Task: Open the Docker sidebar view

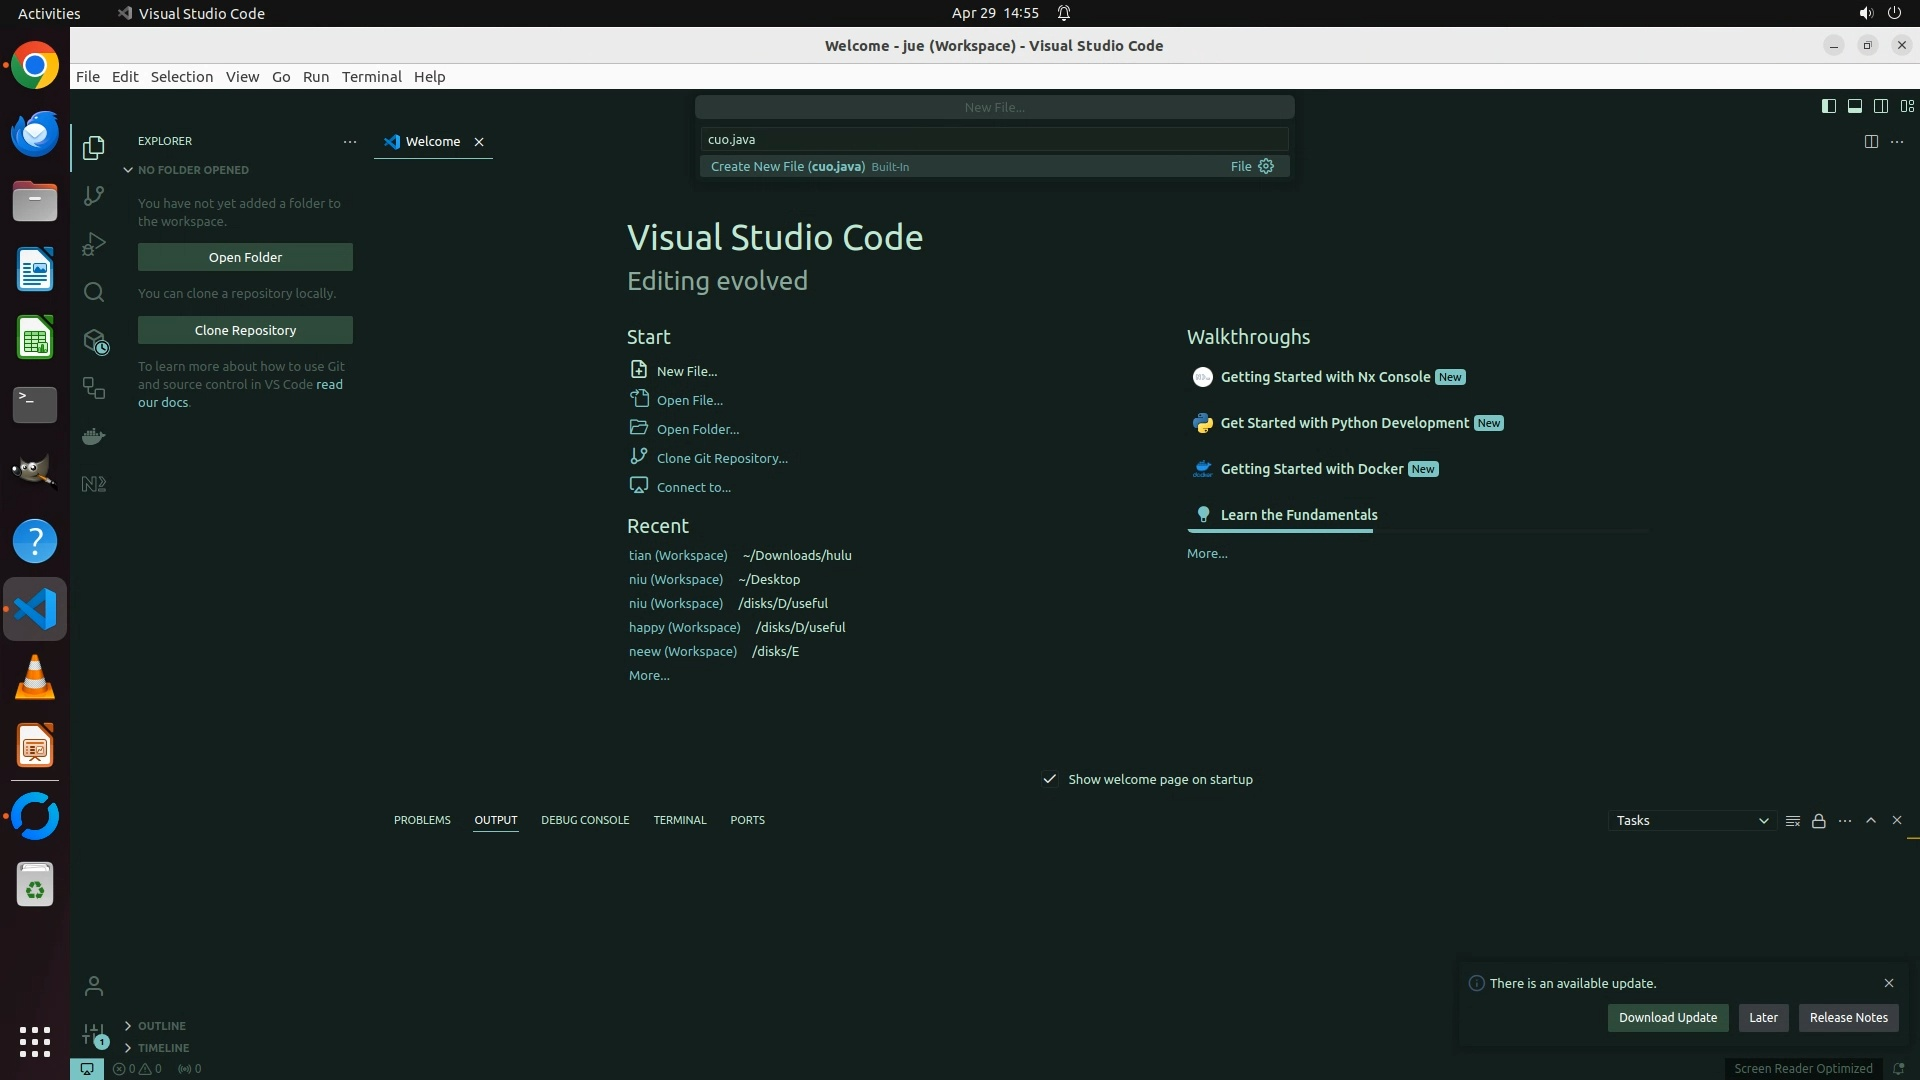Action: [x=94, y=436]
